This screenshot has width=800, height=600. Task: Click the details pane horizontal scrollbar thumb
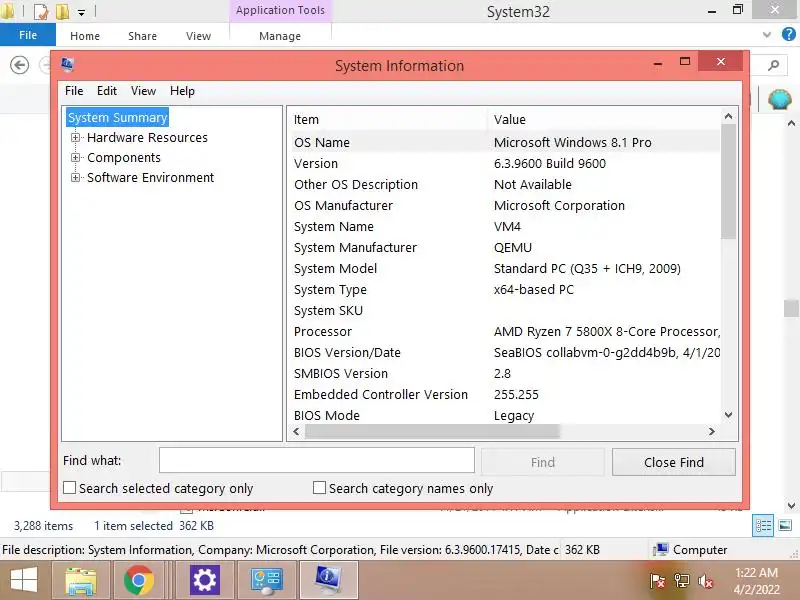pos(432,432)
